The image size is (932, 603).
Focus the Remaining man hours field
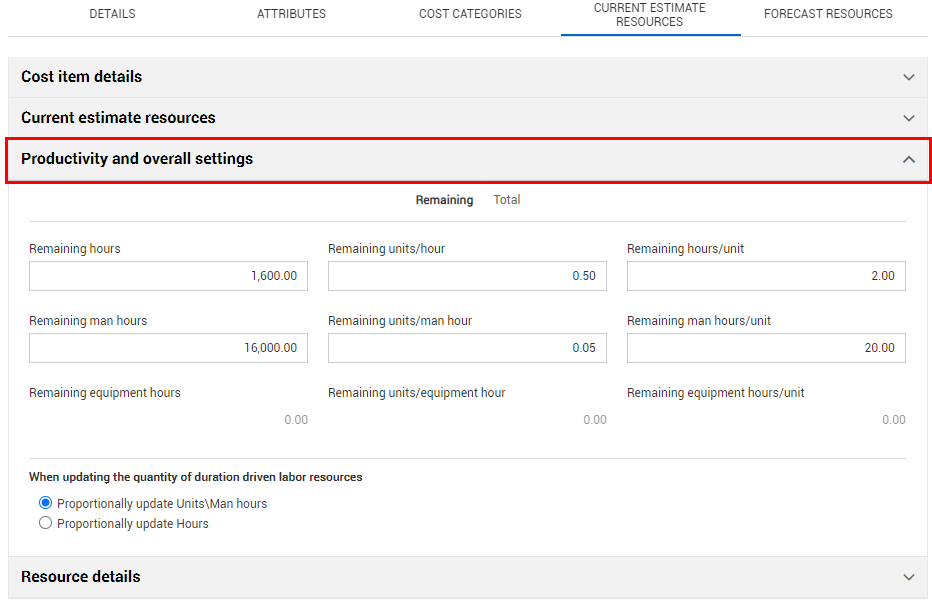[x=168, y=348]
